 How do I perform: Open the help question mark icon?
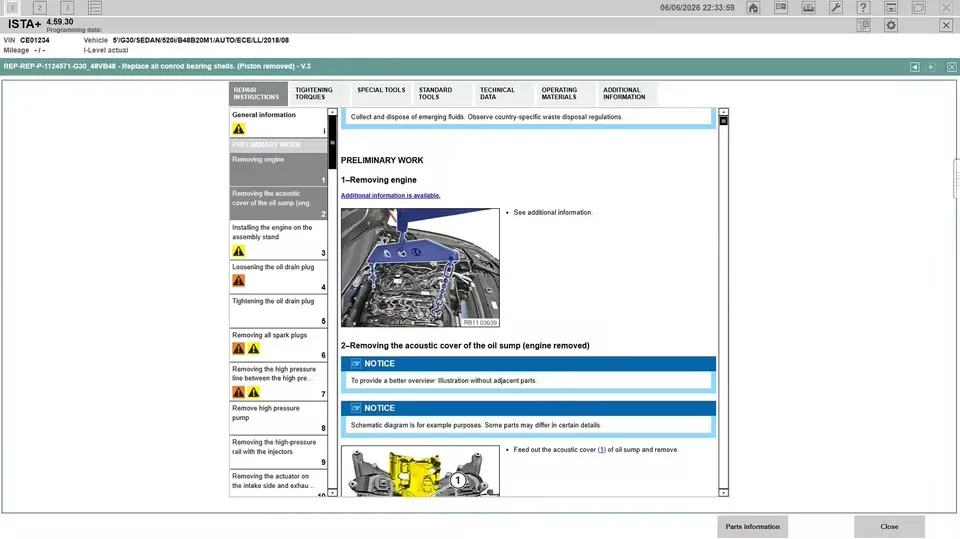863,8
